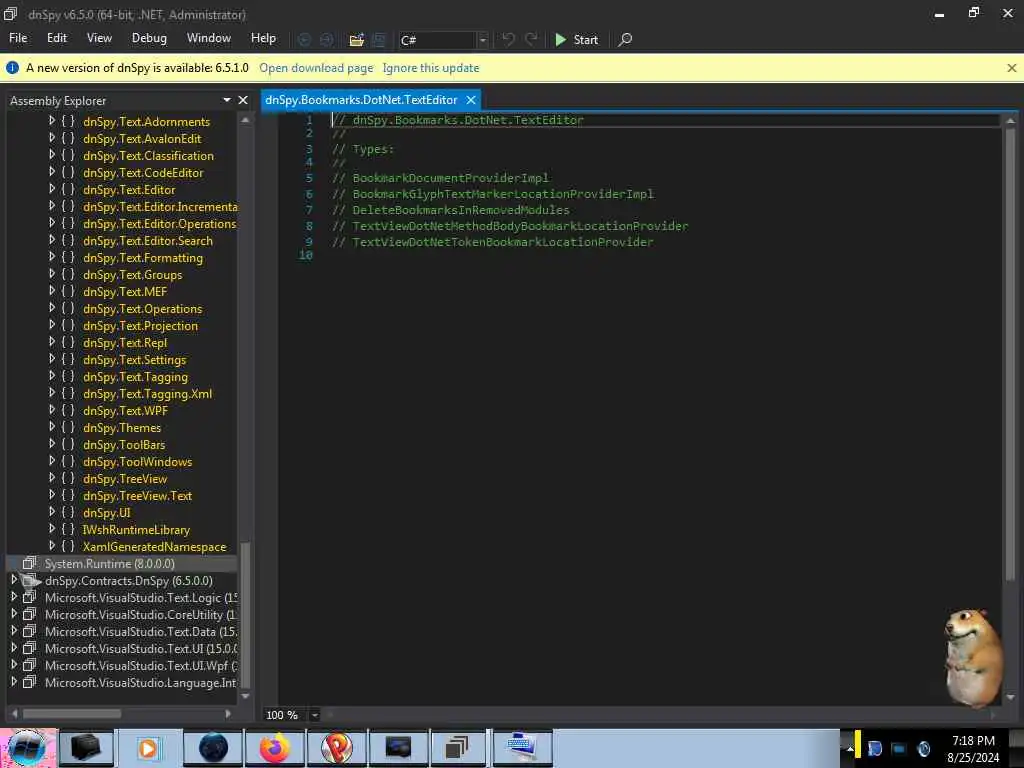This screenshot has height=768, width=1024.
Task: Close the dnSpy.Bookmarks.DotNet.TextEditor tab
Action: coord(471,100)
